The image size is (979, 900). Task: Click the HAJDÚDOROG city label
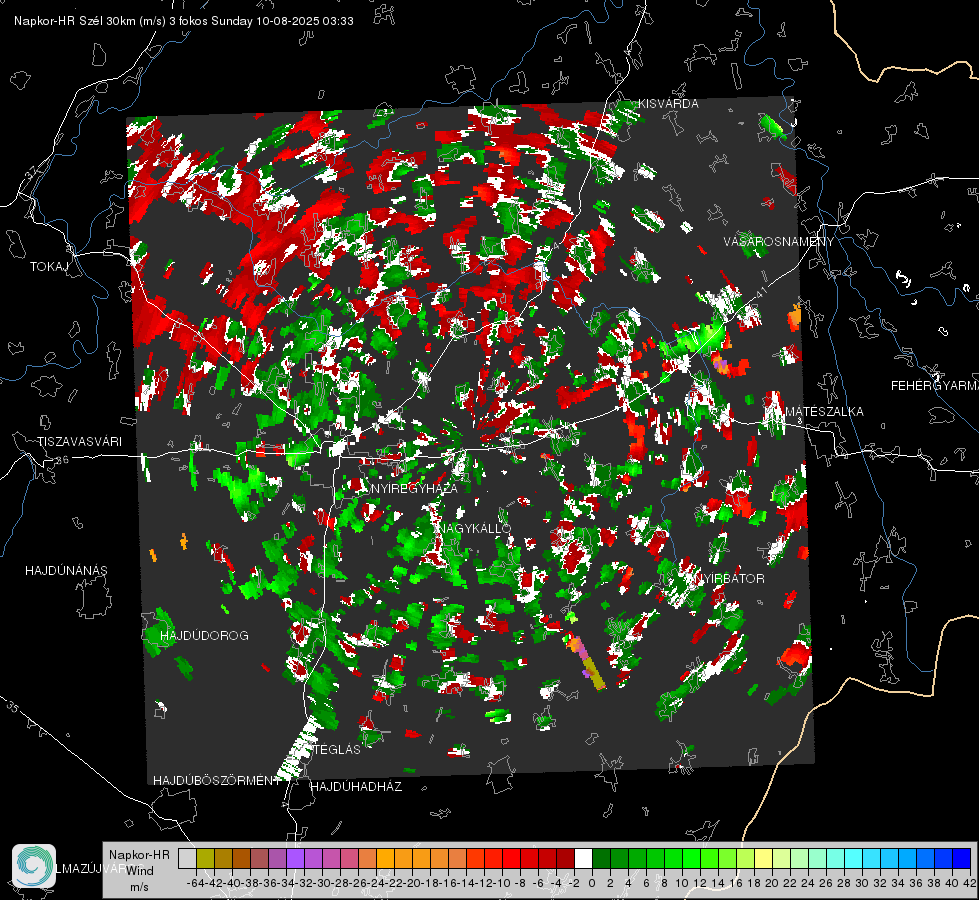(x=204, y=636)
